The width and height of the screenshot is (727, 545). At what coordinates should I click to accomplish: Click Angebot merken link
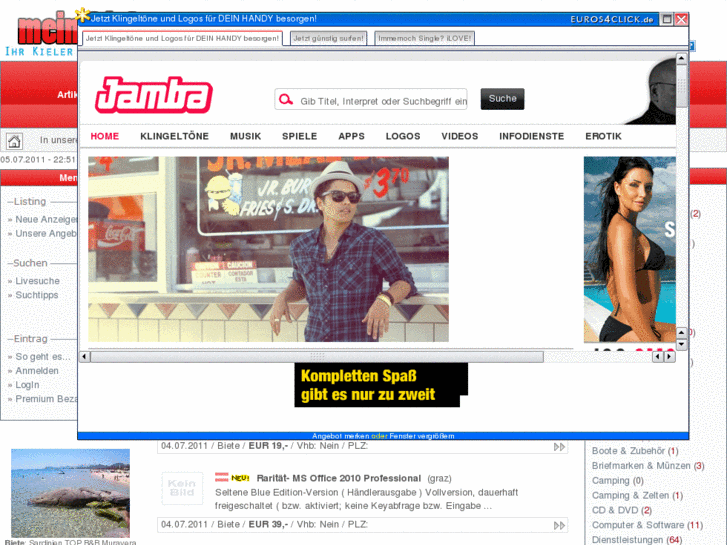pos(340,436)
